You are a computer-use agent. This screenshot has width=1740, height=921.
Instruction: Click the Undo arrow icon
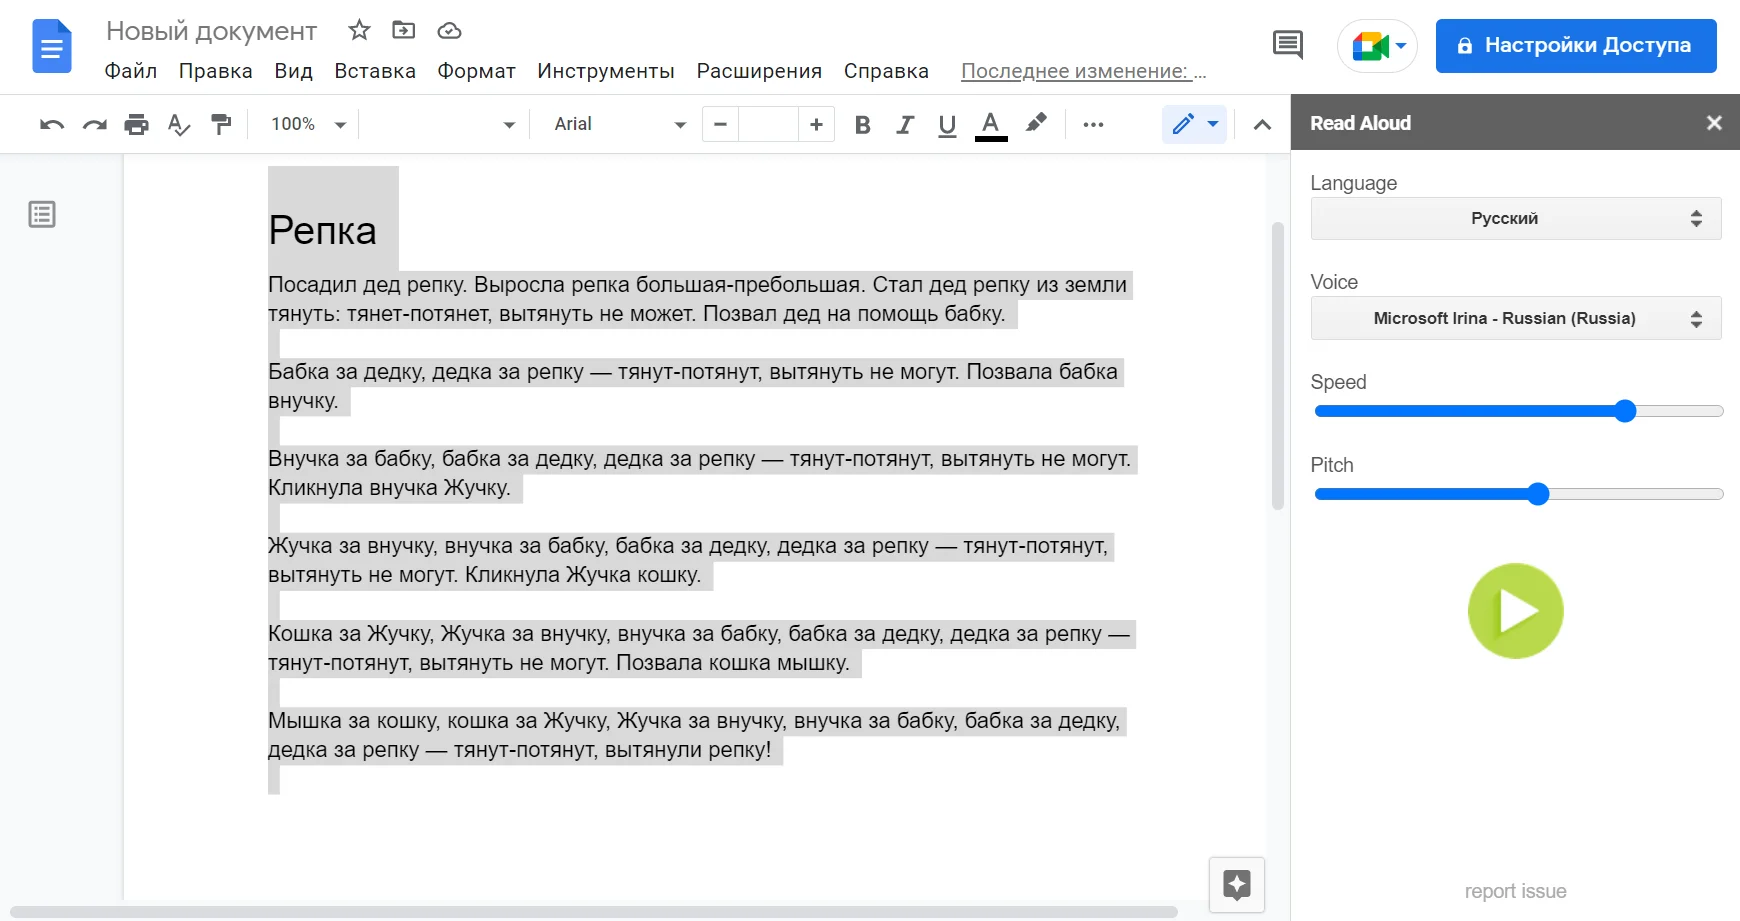point(52,124)
